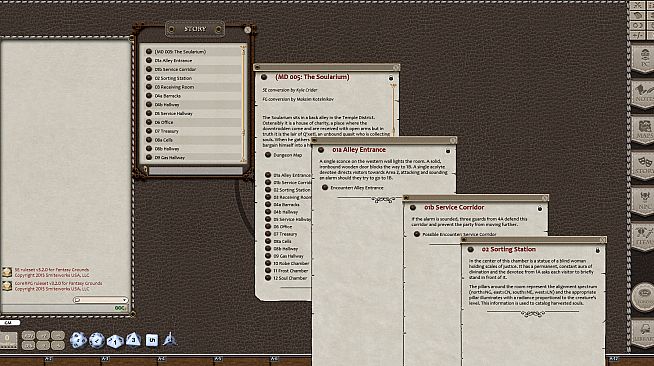Click Dungeon Map link icon in Soularium window
This screenshot has width=654, height=366.
268,155
